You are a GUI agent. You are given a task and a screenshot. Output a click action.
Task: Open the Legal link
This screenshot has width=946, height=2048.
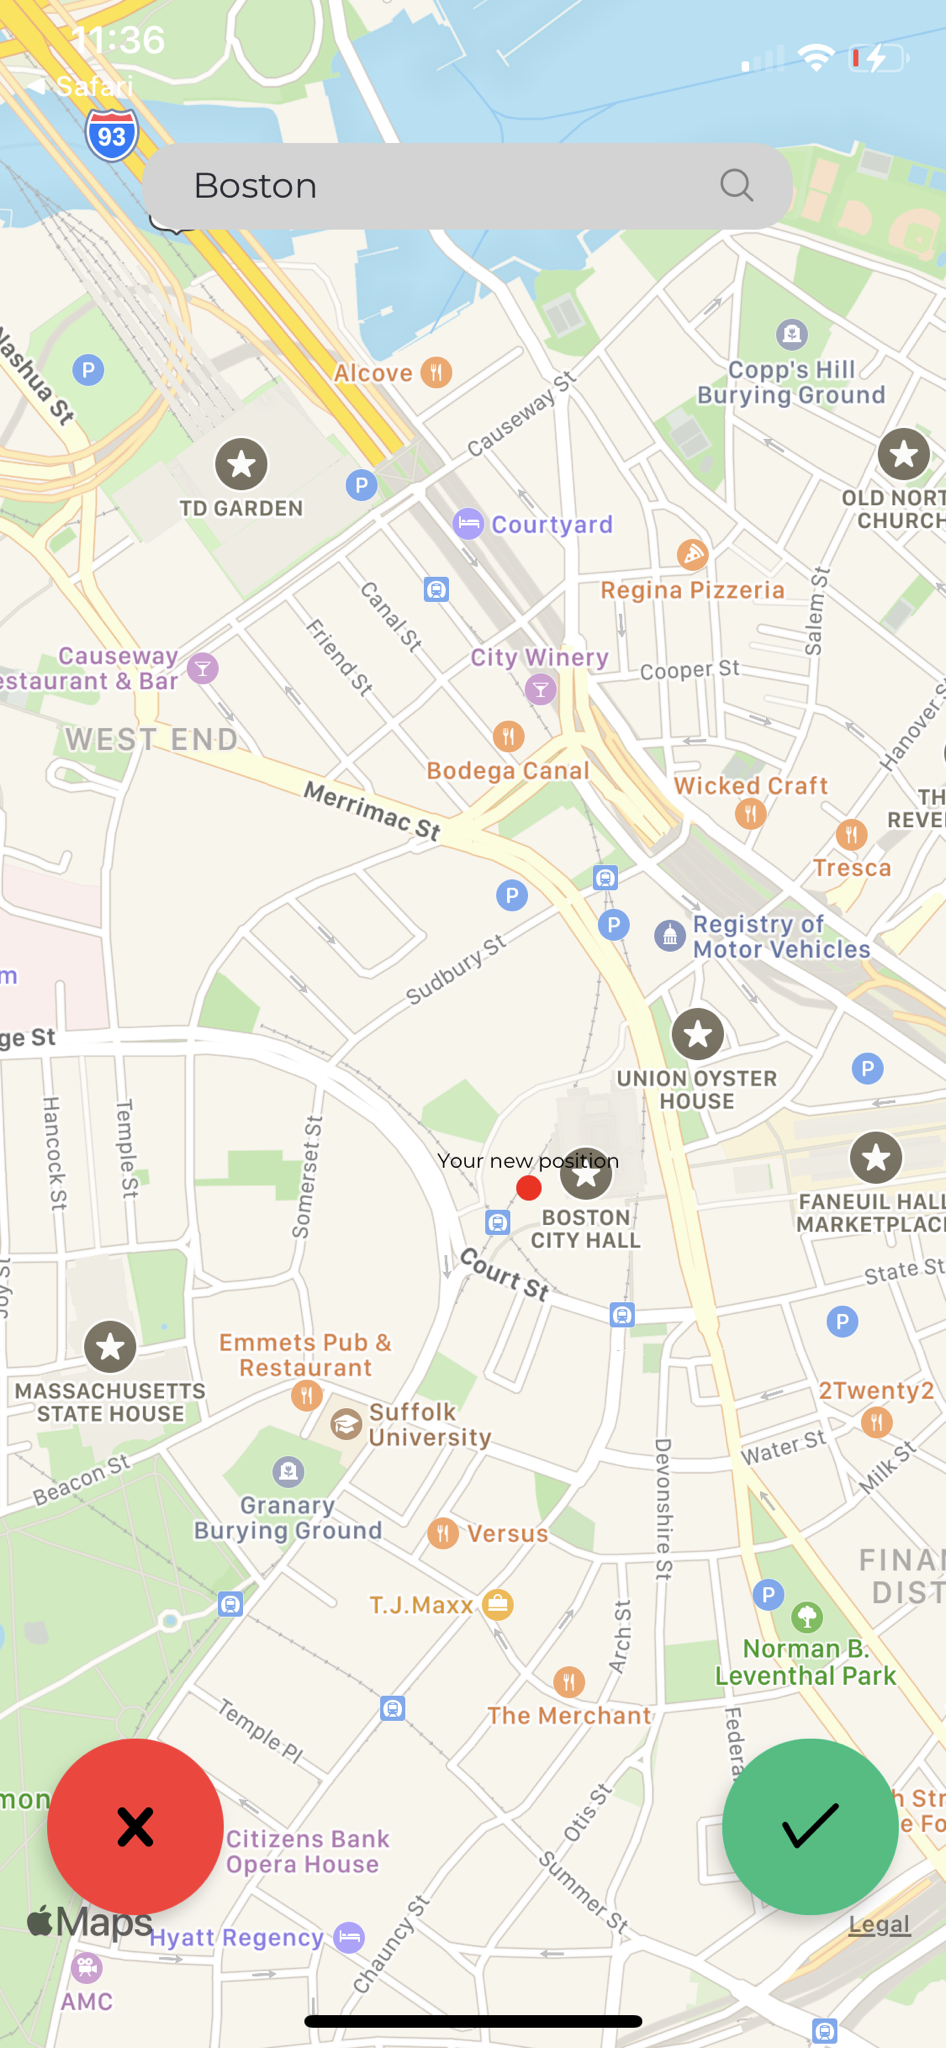[x=879, y=1925]
